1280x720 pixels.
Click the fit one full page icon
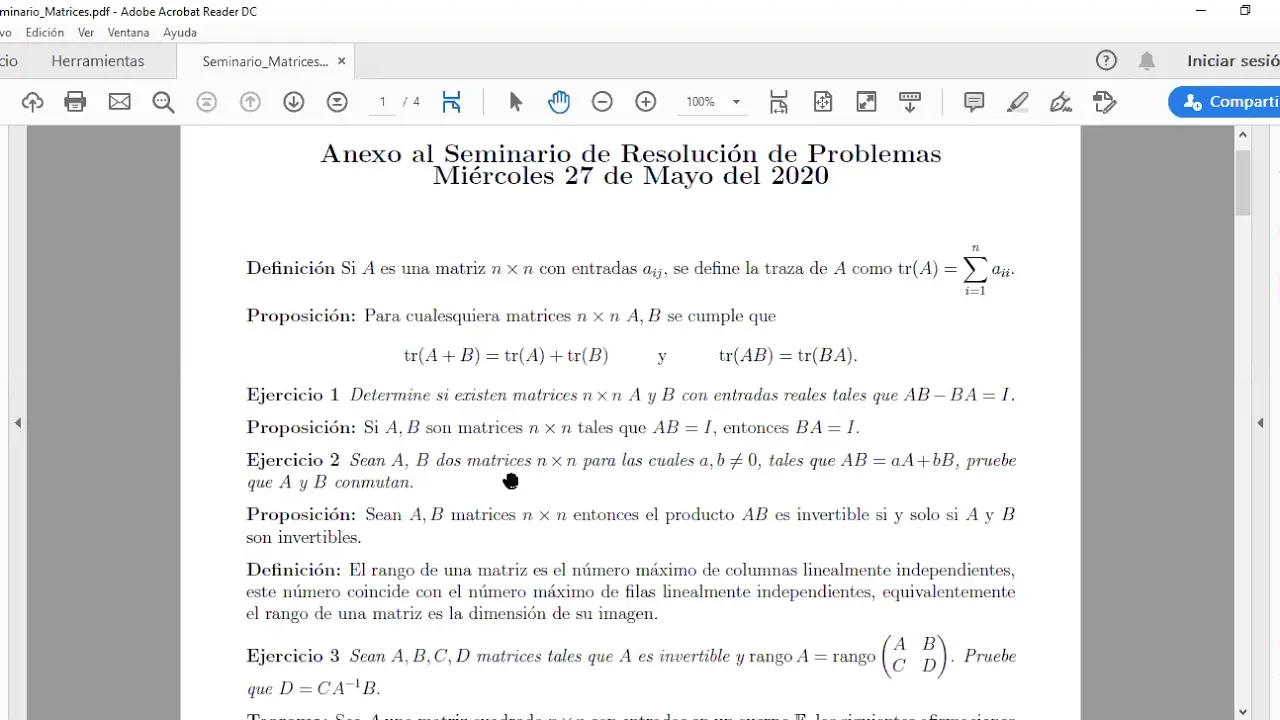823,102
